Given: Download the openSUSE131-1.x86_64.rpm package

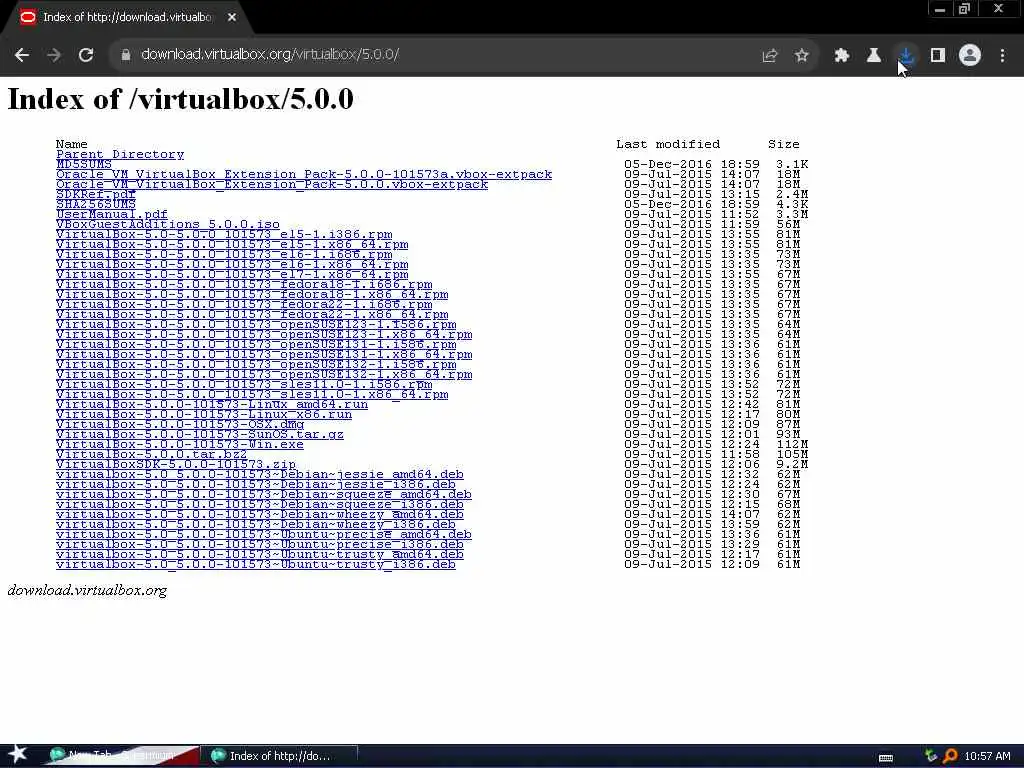Looking at the screenshot, I should [x=264, y=355].
